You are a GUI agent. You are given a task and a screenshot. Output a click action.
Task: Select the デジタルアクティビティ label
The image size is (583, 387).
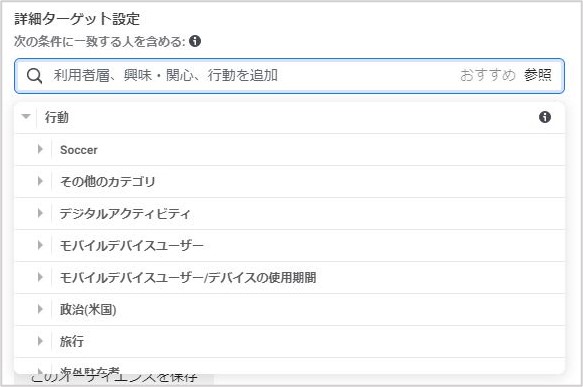tap(125, 214)
